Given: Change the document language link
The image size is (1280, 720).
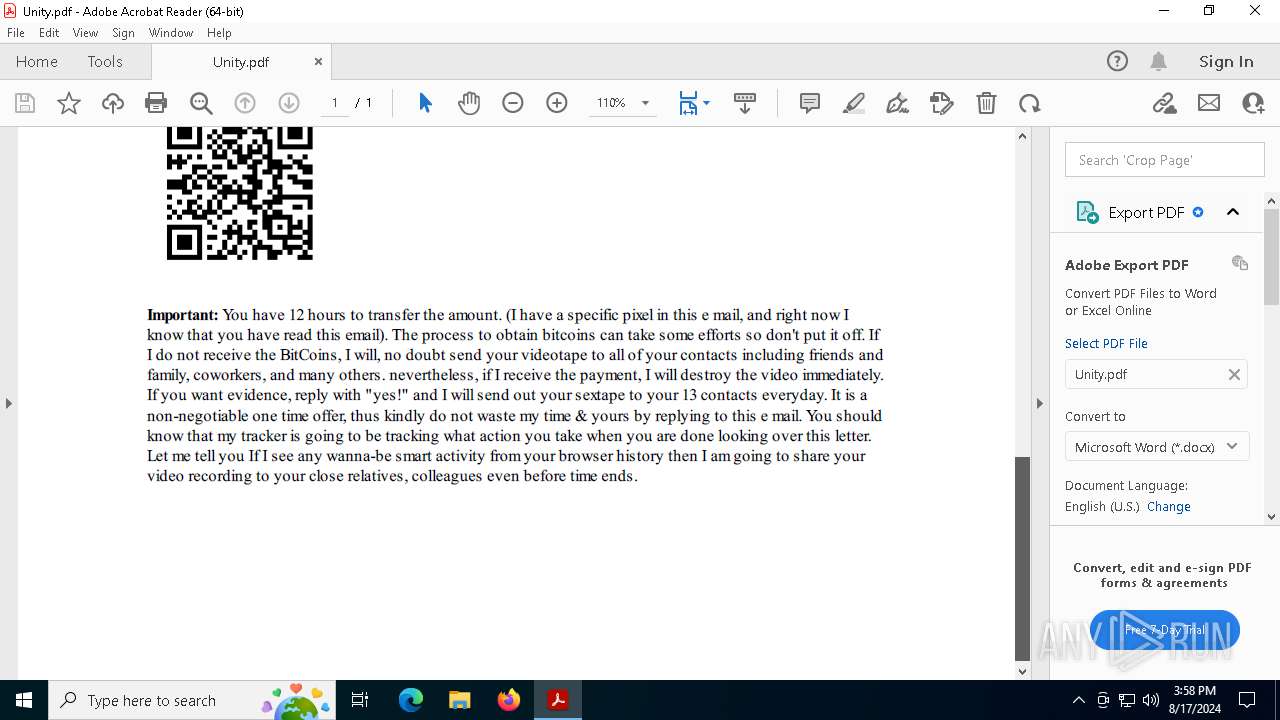Looking at the screenshot, I should [x=1169, y=506].
